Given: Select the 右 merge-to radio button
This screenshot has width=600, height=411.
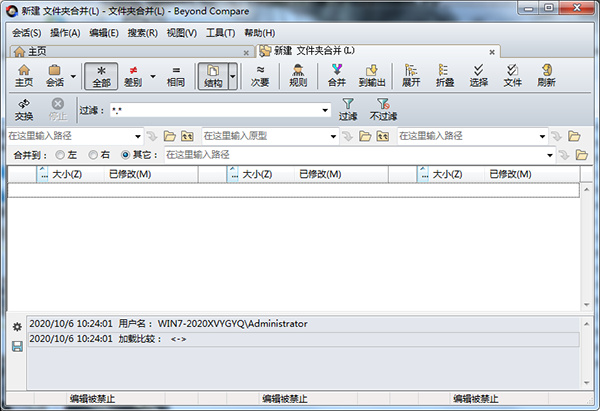Looking at the screenshot, I should [93, 155].
